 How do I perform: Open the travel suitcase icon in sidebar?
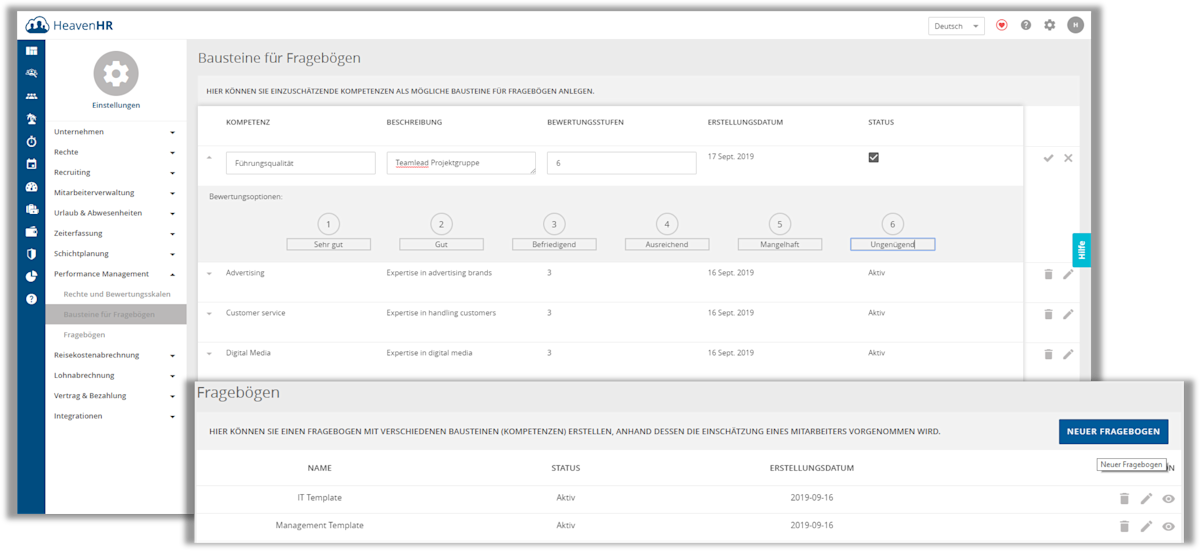[x=31, y=209]
